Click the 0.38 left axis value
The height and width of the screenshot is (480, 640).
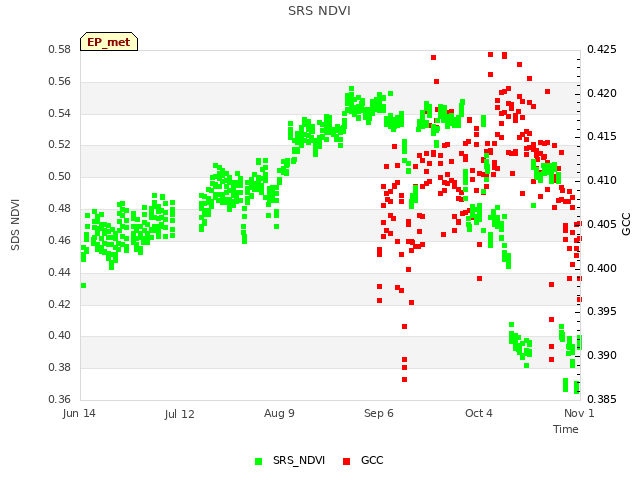tap(60, 367)
